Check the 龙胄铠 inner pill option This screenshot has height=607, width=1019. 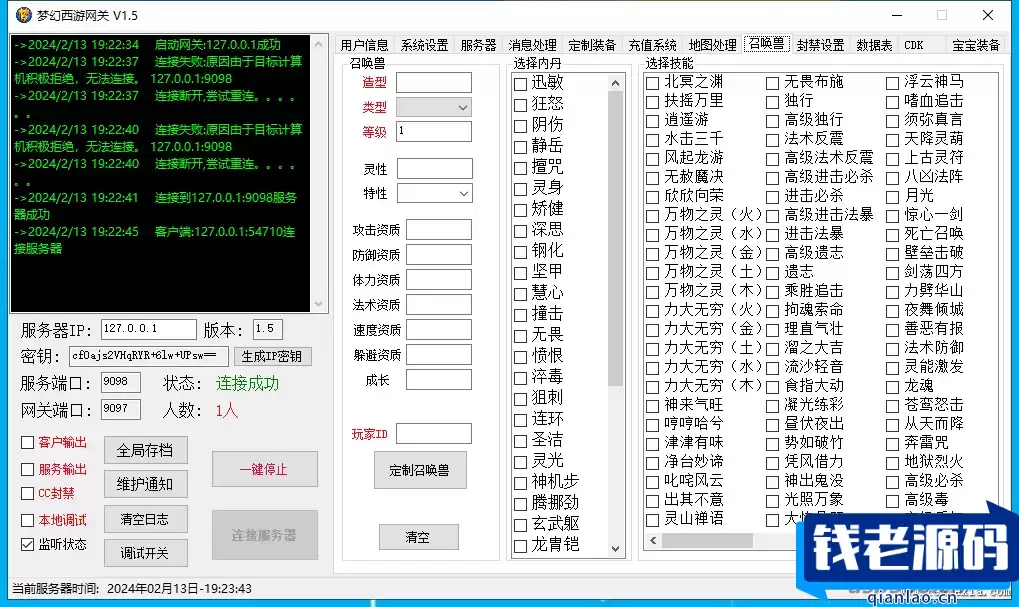coord(520,546)
